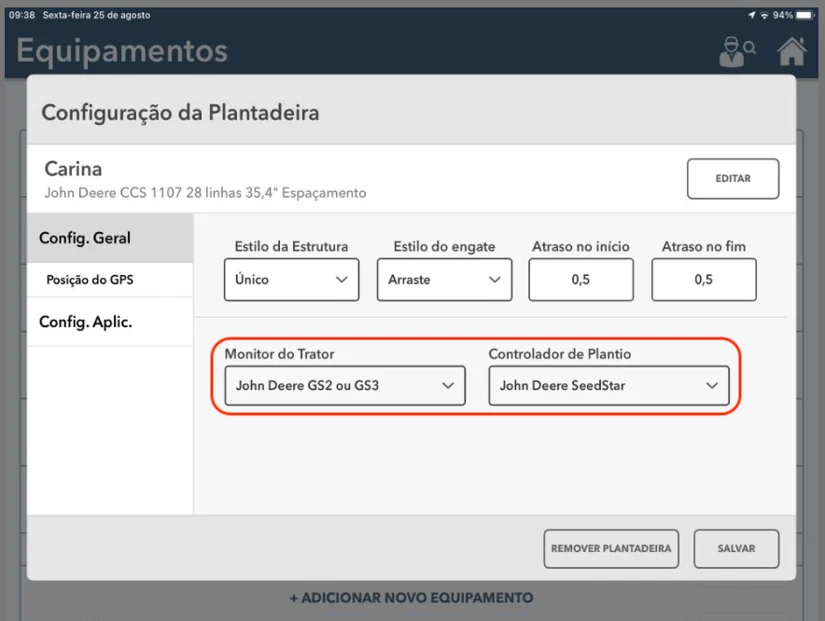Click the SALVAR button

[x=736, y=548]
